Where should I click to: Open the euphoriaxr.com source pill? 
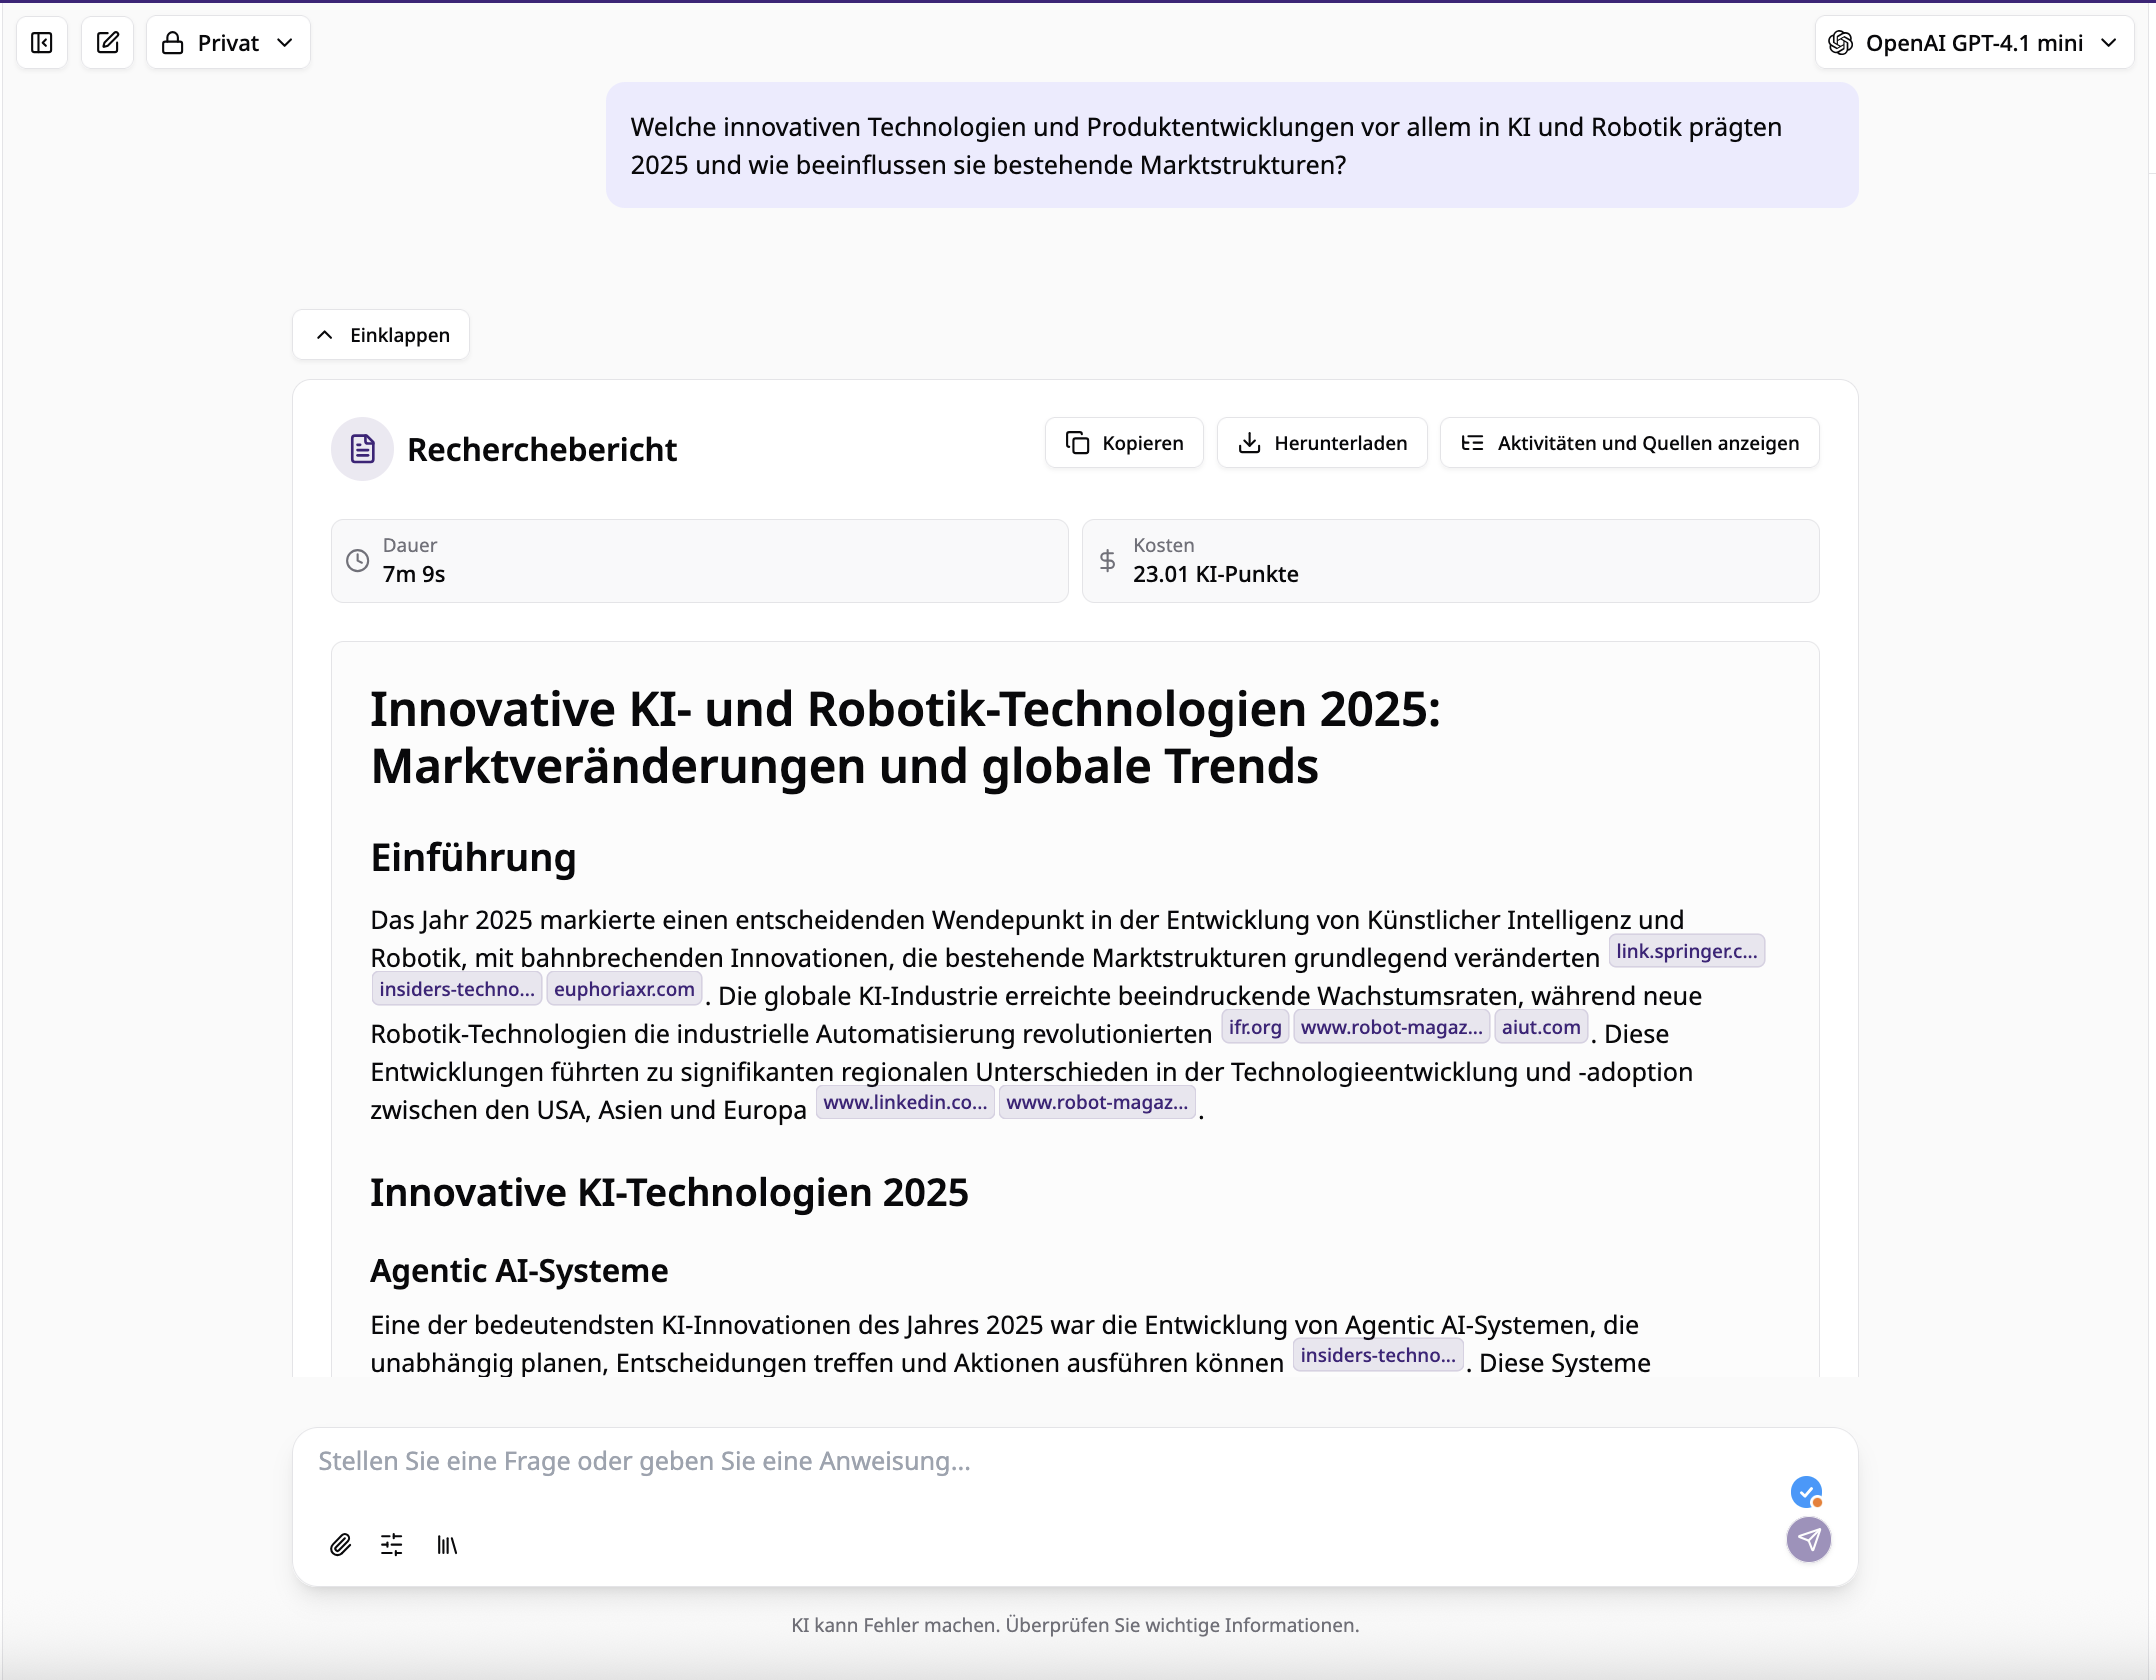click(624, 988)
